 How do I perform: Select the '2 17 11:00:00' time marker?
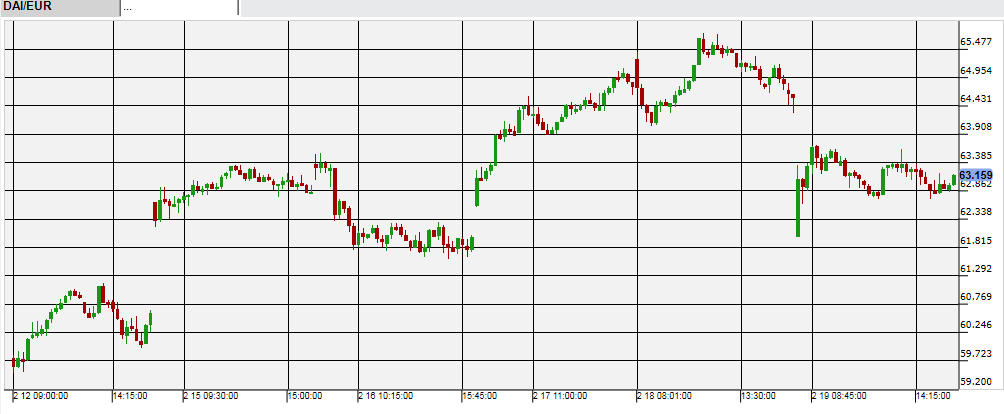559,396
